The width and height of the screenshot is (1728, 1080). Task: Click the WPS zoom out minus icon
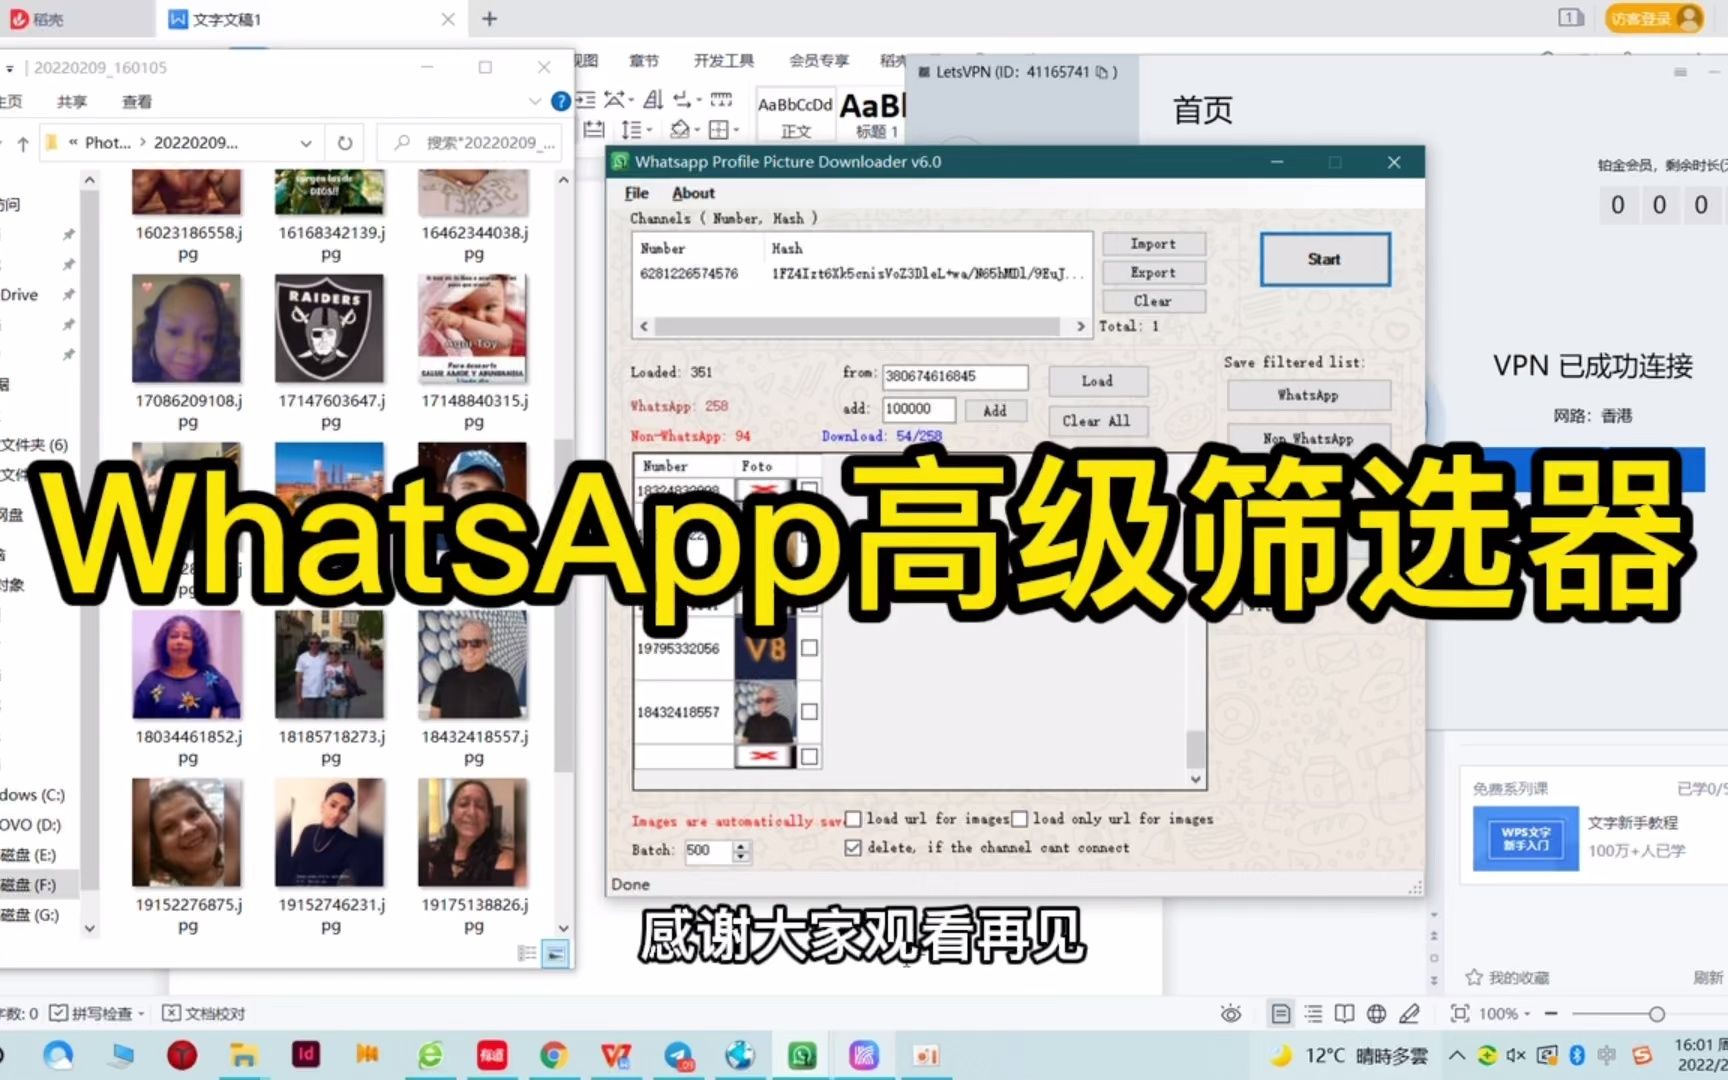pos(1551,1014)
